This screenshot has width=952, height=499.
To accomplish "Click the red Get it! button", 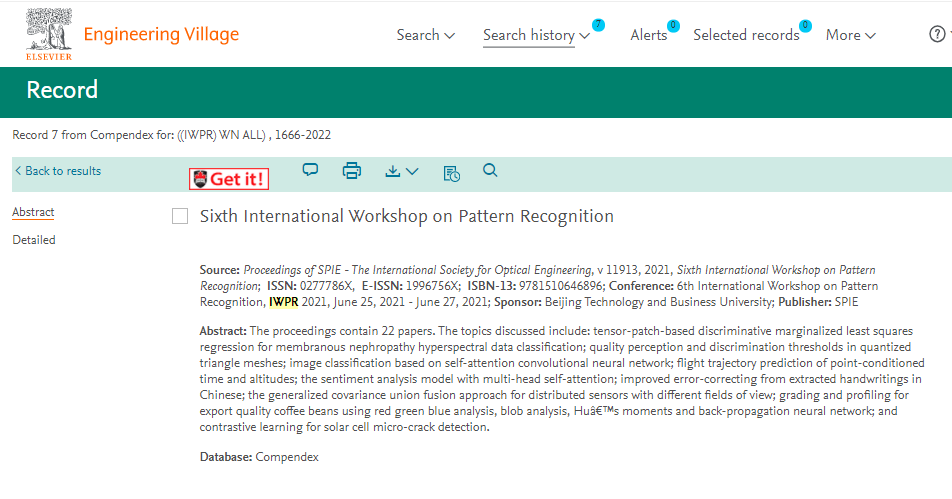I will [x=229, y=179].
